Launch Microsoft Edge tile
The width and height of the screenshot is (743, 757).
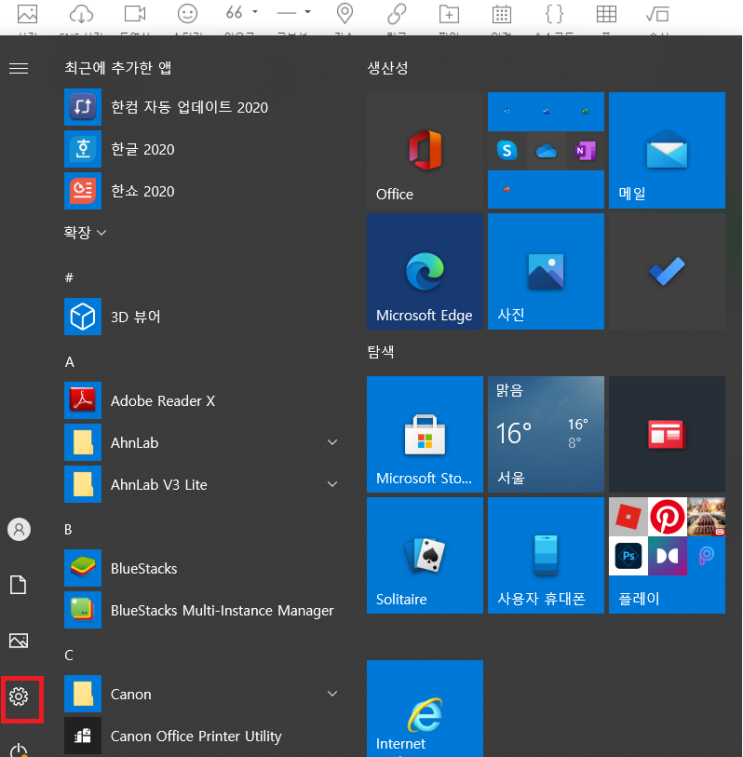(425, 271)
